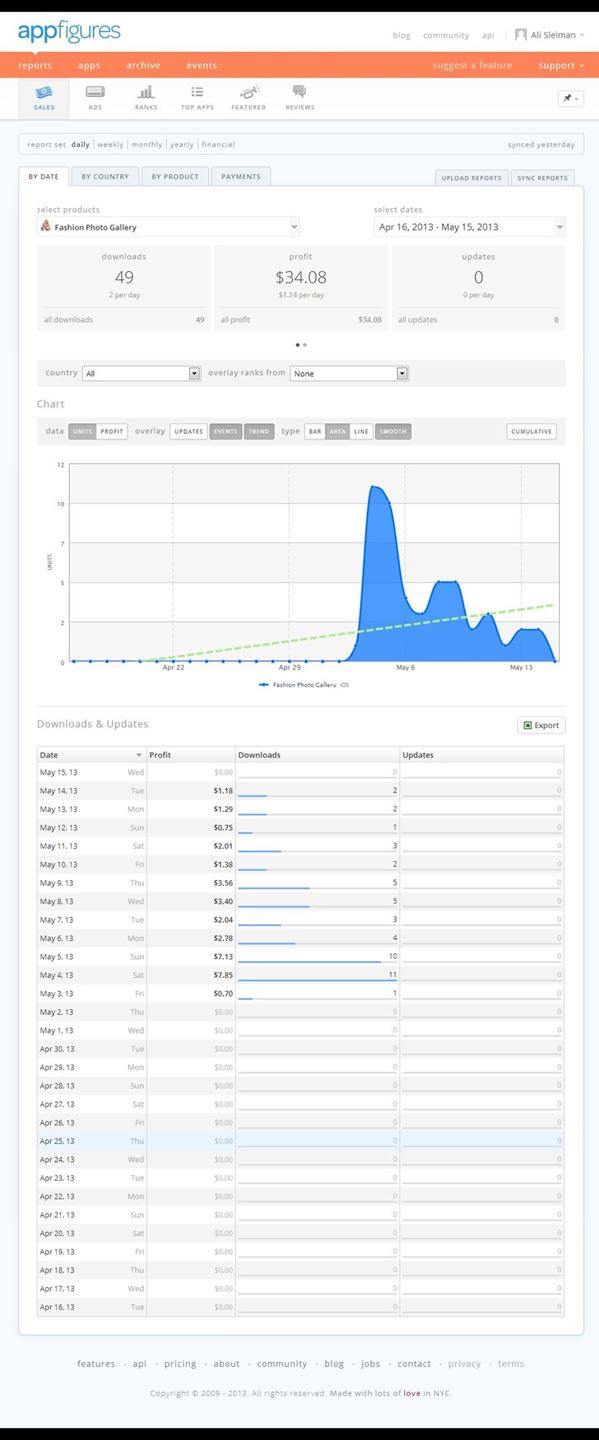The height and width of the screenshot is (1440, 599).
Task: Select weekly report set
Action: point(110,144)
